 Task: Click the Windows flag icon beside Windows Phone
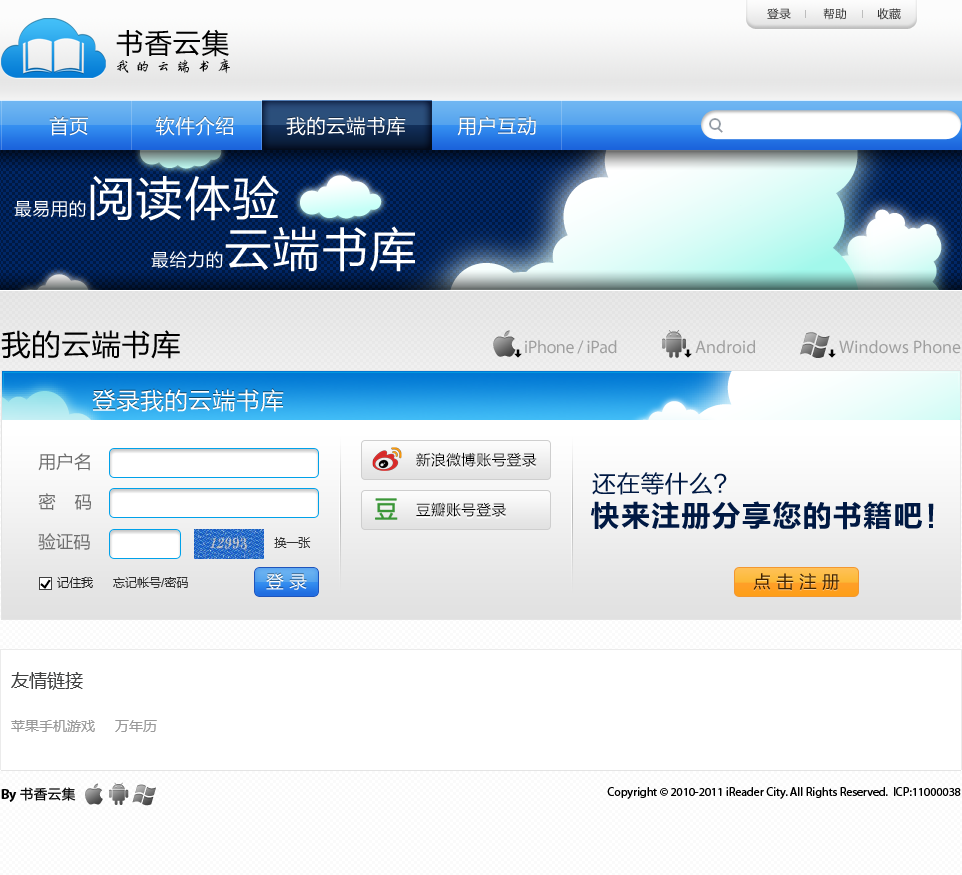tap(817, 345)
